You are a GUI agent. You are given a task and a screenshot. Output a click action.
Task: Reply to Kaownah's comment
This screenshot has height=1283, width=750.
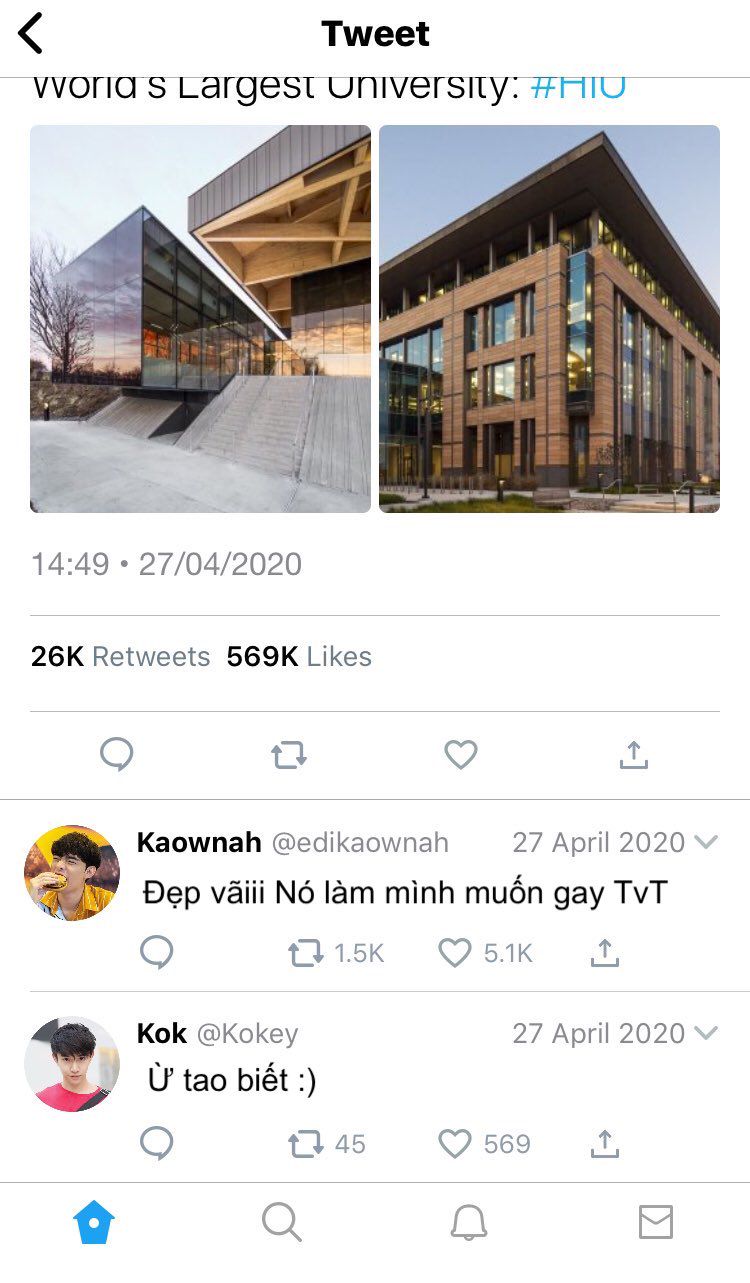click(x=156, y=953)
